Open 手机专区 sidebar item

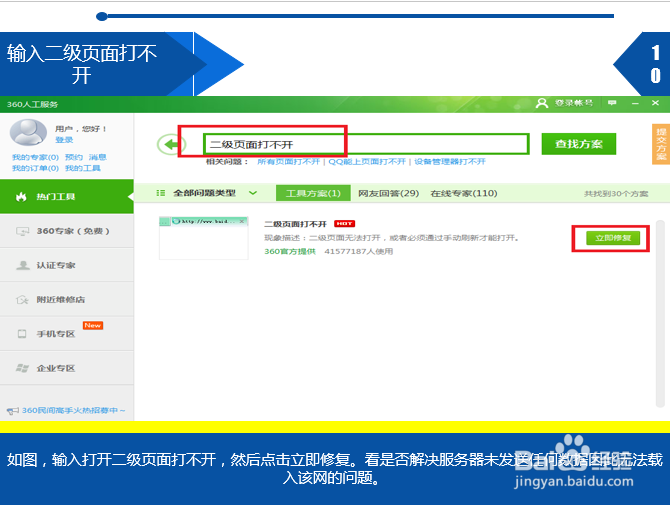coord(67,334)
